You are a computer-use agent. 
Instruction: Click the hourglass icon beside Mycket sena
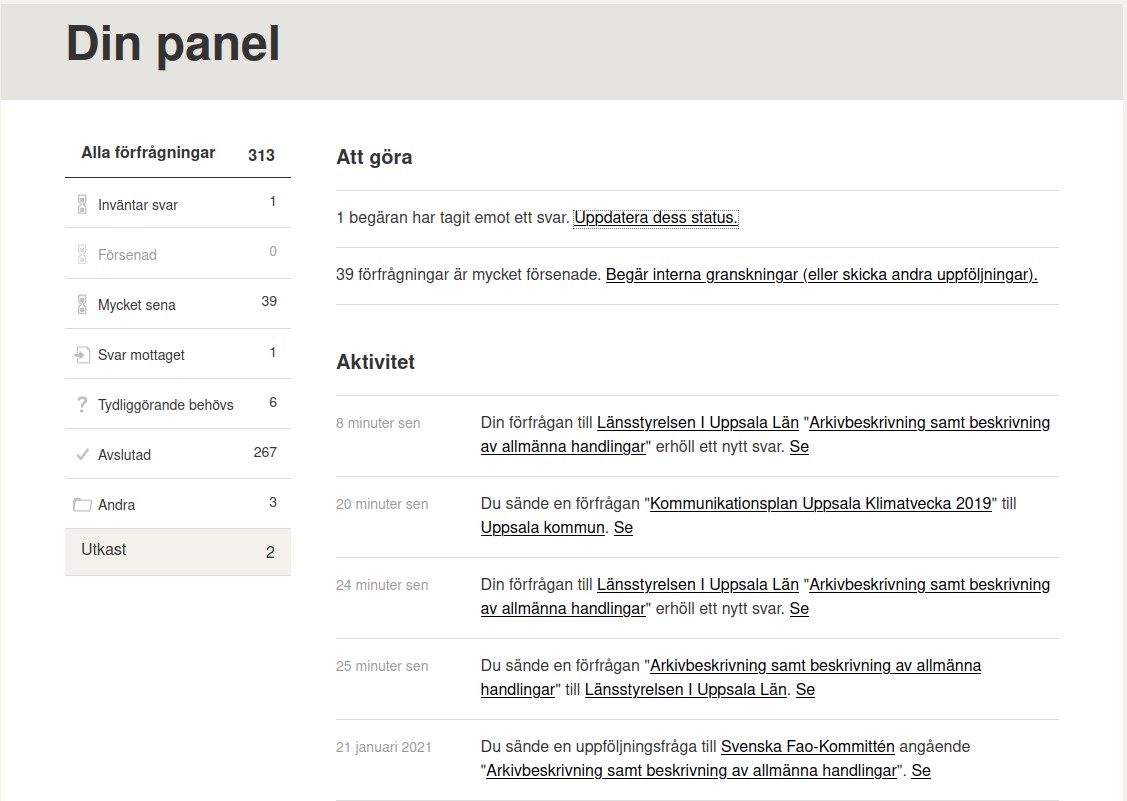tap(82, 304)
